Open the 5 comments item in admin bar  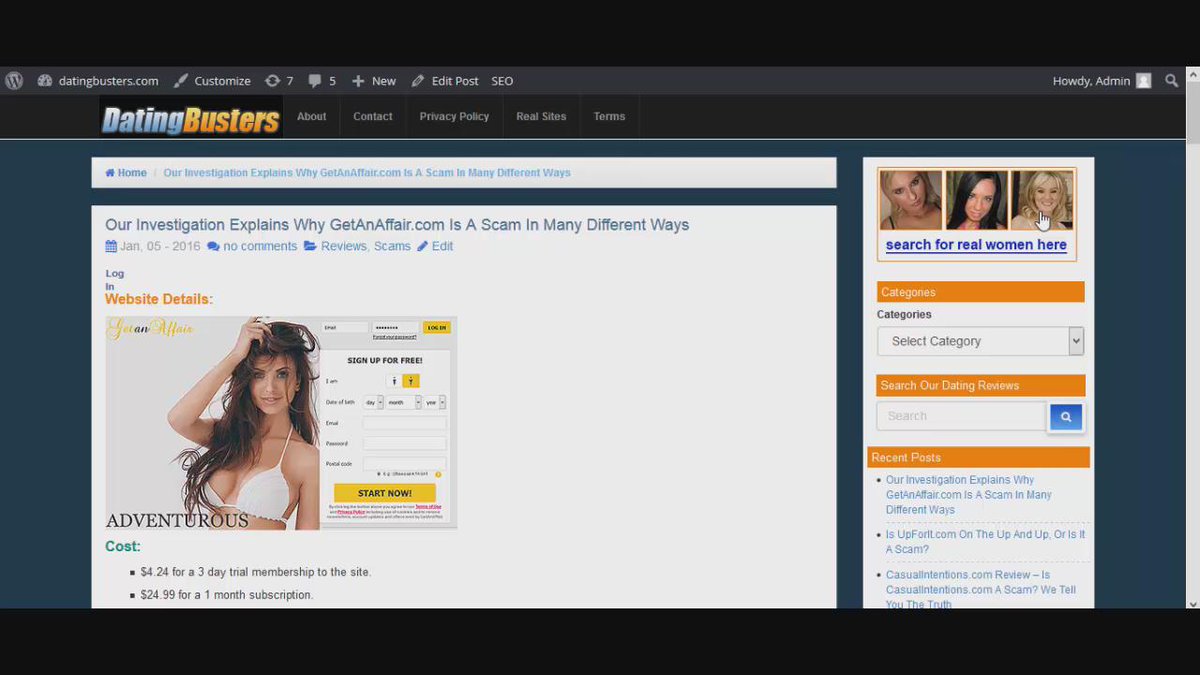tap(322, 81)
